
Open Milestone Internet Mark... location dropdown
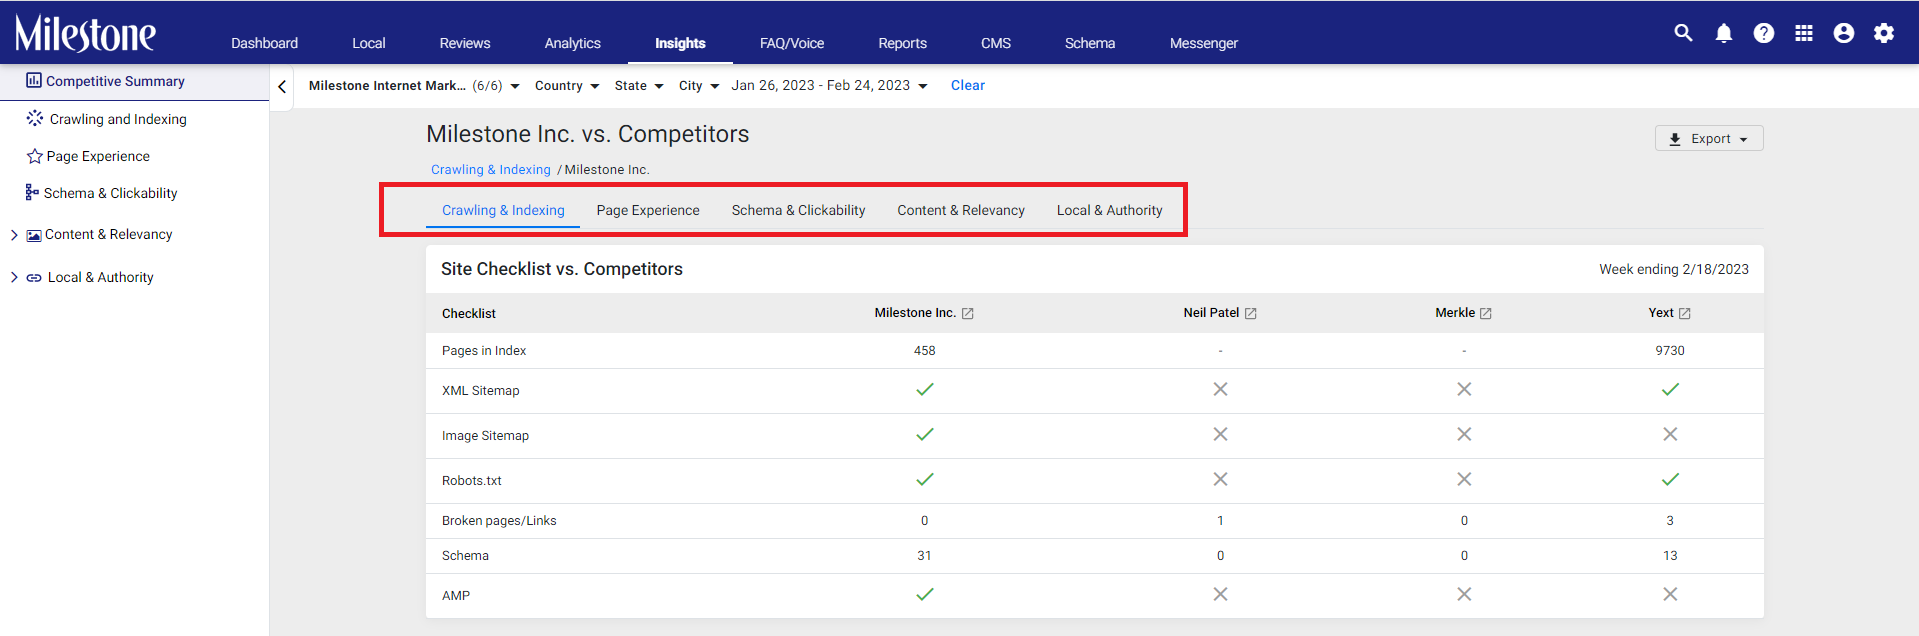tap(414, 86)
